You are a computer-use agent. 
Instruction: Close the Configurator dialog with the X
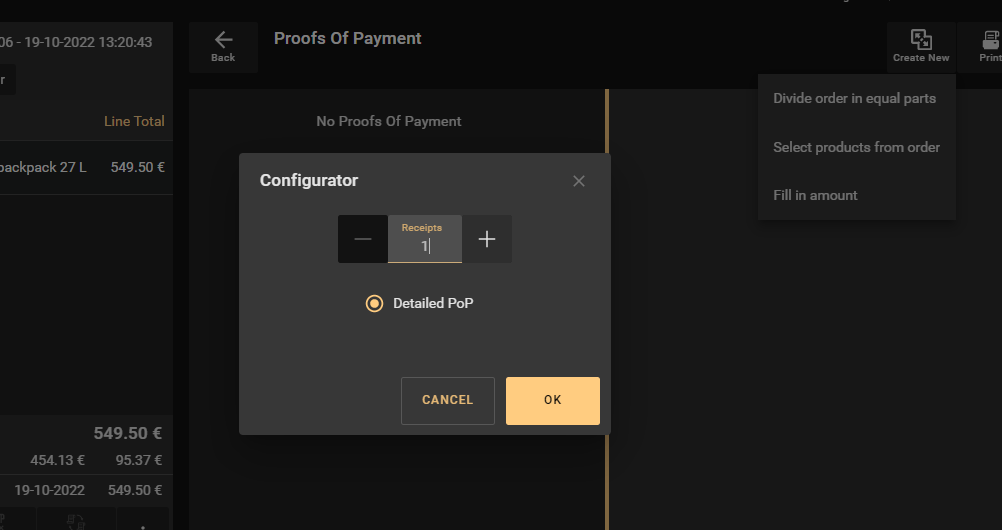tap(579, 181)
